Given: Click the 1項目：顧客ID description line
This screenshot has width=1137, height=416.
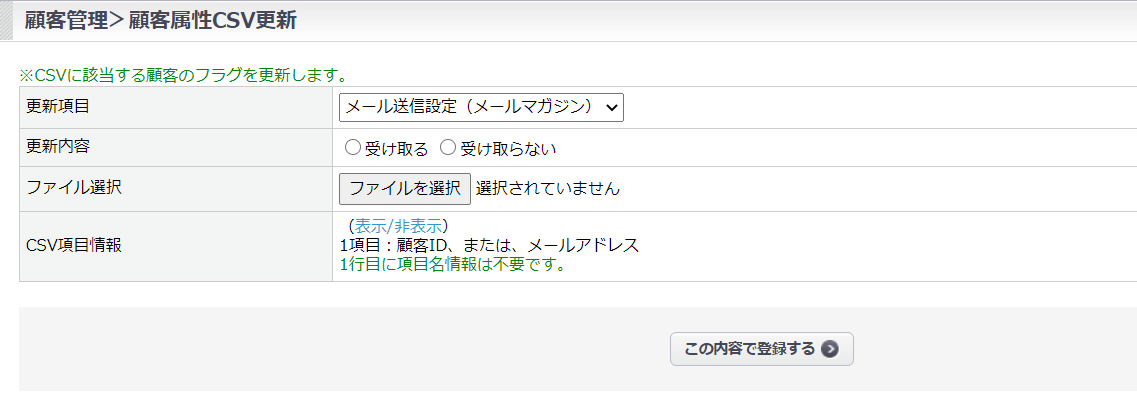Looking at the screenshot, I should click(x=490, y=245).
